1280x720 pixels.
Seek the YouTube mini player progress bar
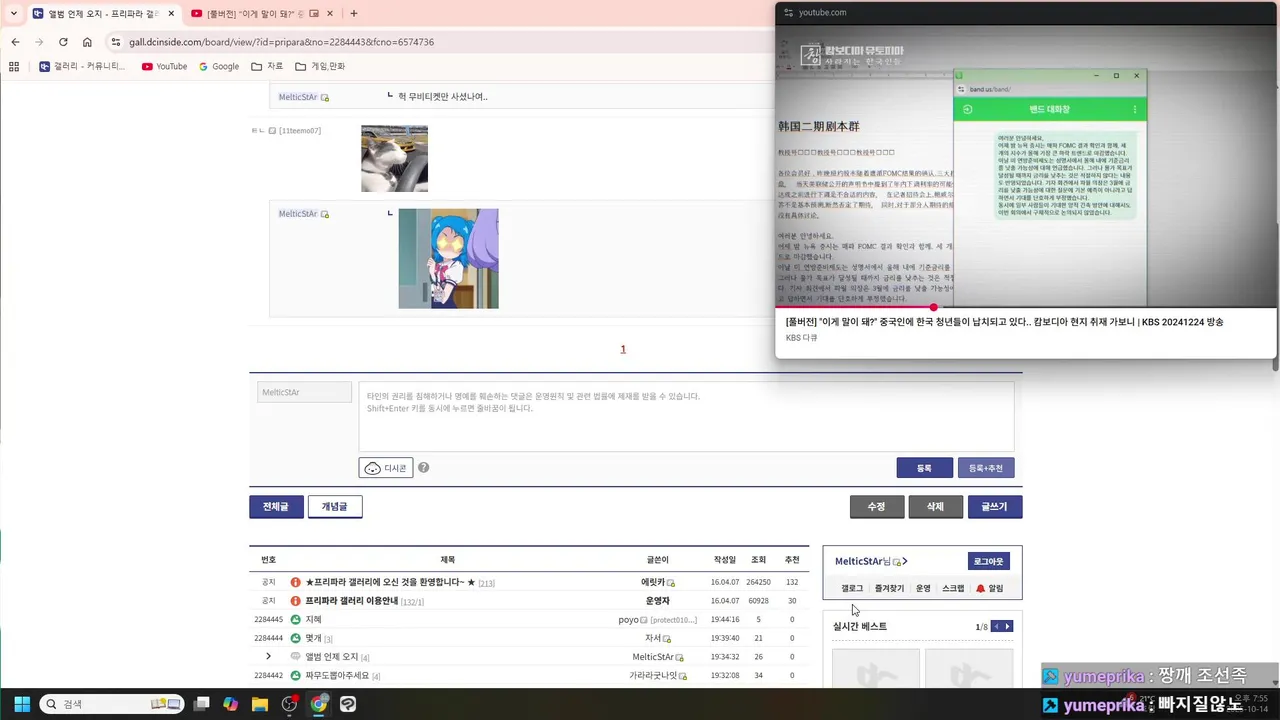[x=1025, y=308]
